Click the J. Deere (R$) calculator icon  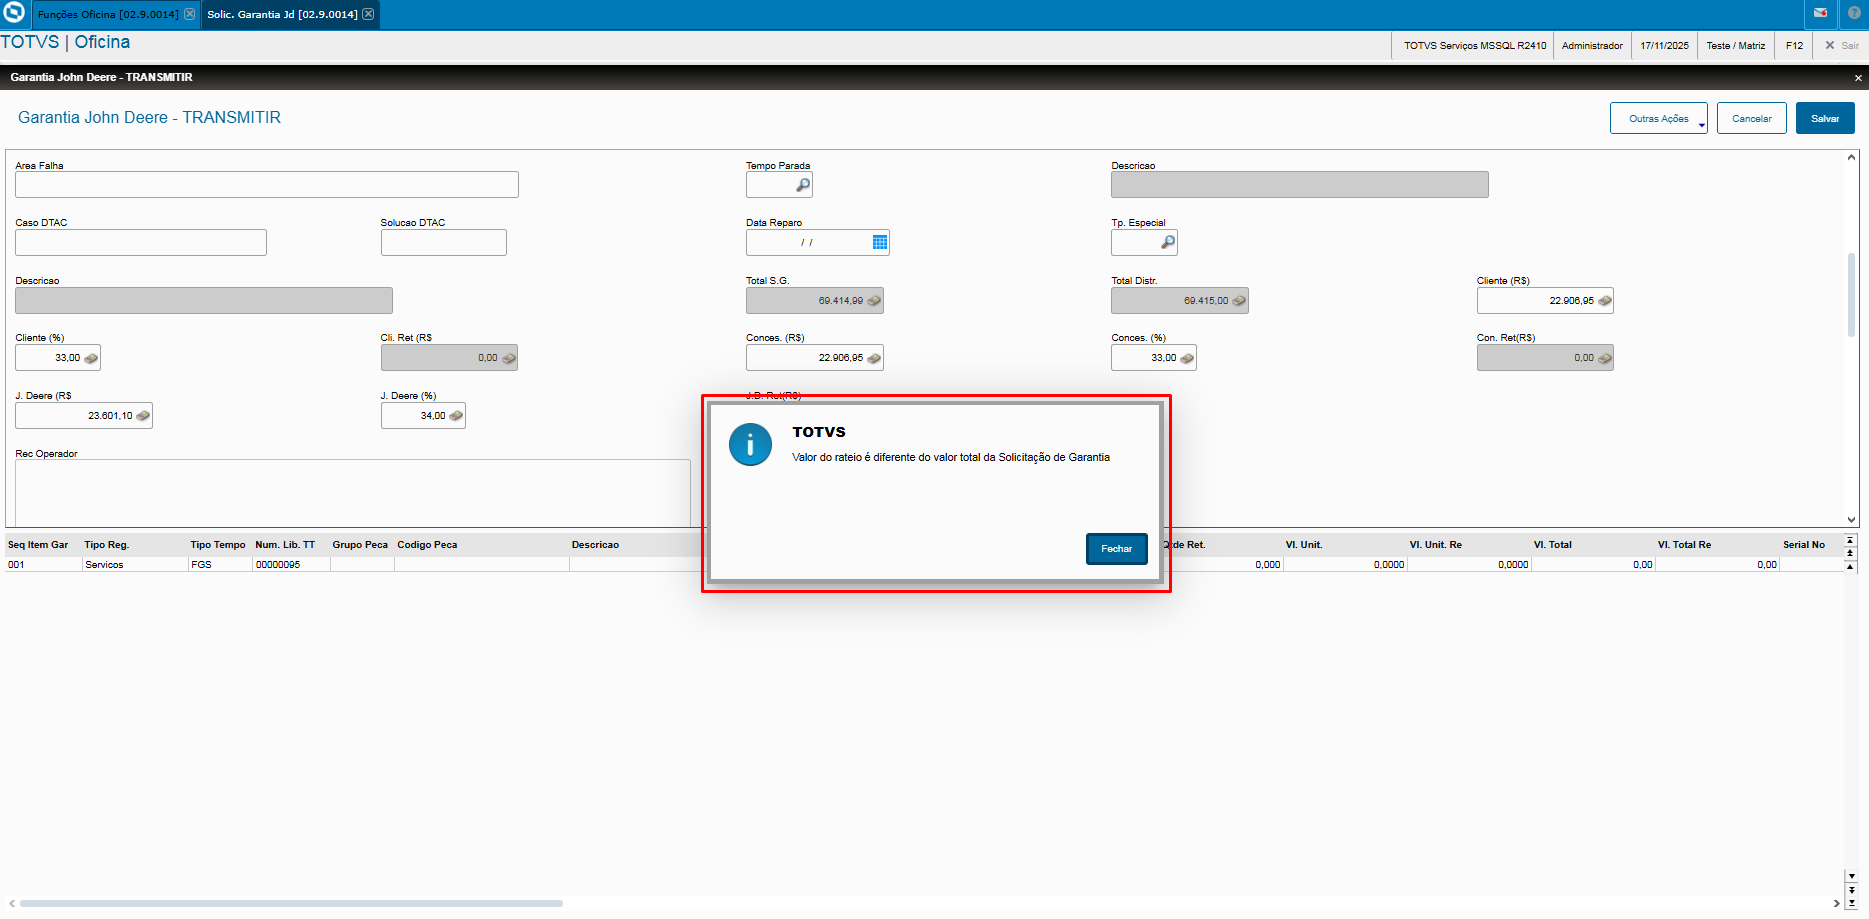click(143, 416)
